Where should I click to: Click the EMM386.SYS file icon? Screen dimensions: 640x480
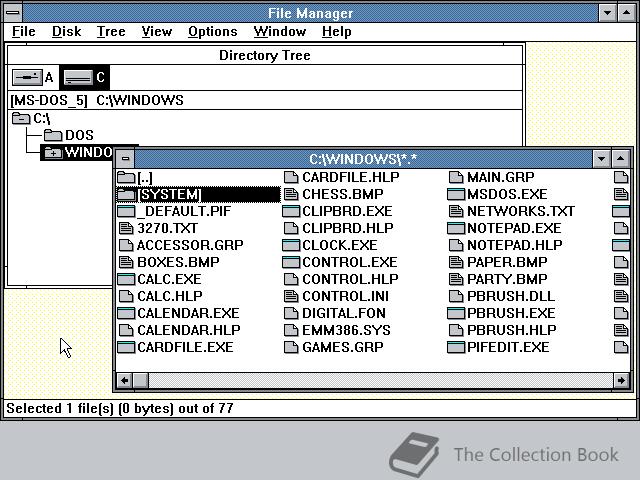pyautogui.click(x=291, y=330)
